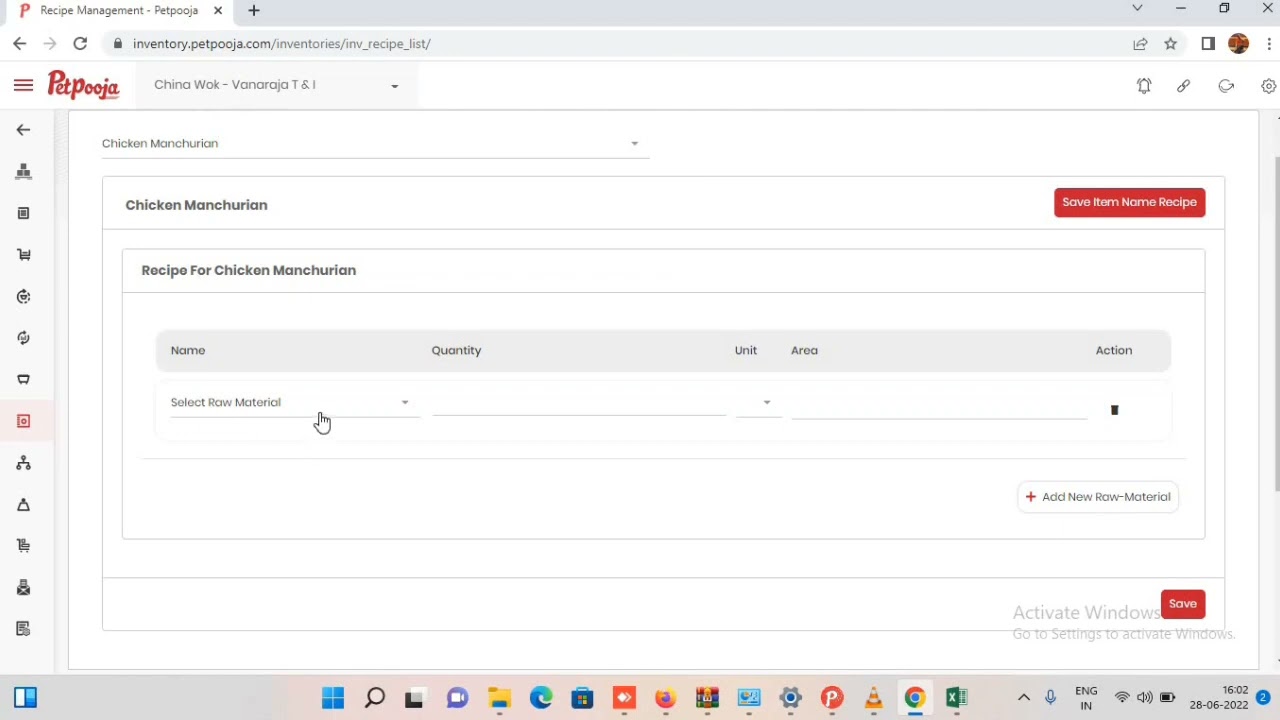
Task: Click the link chain icon in header
Action: (x=1184, y=86)
